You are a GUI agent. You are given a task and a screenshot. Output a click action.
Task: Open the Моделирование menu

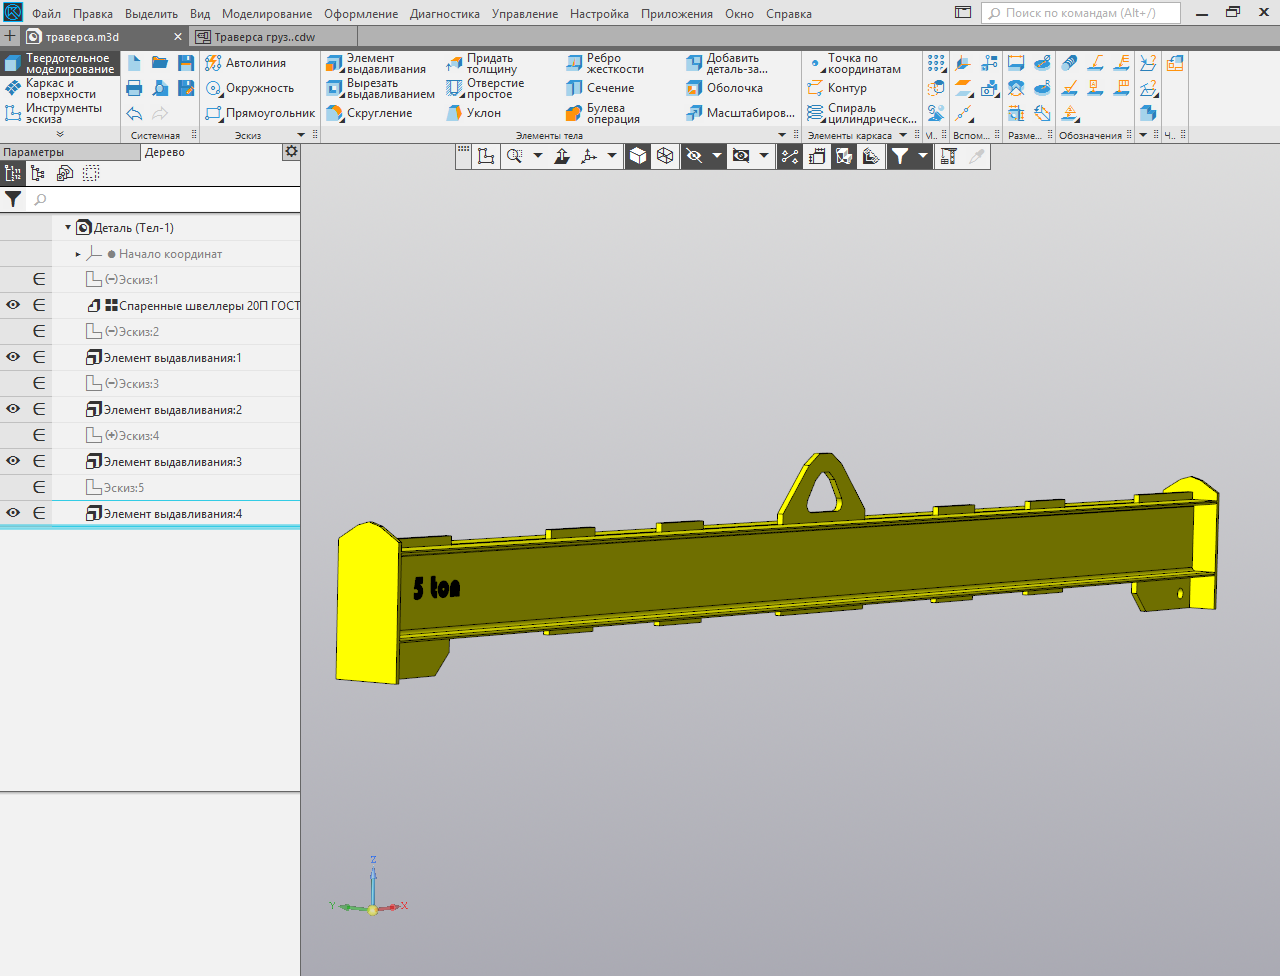point(267,14)
